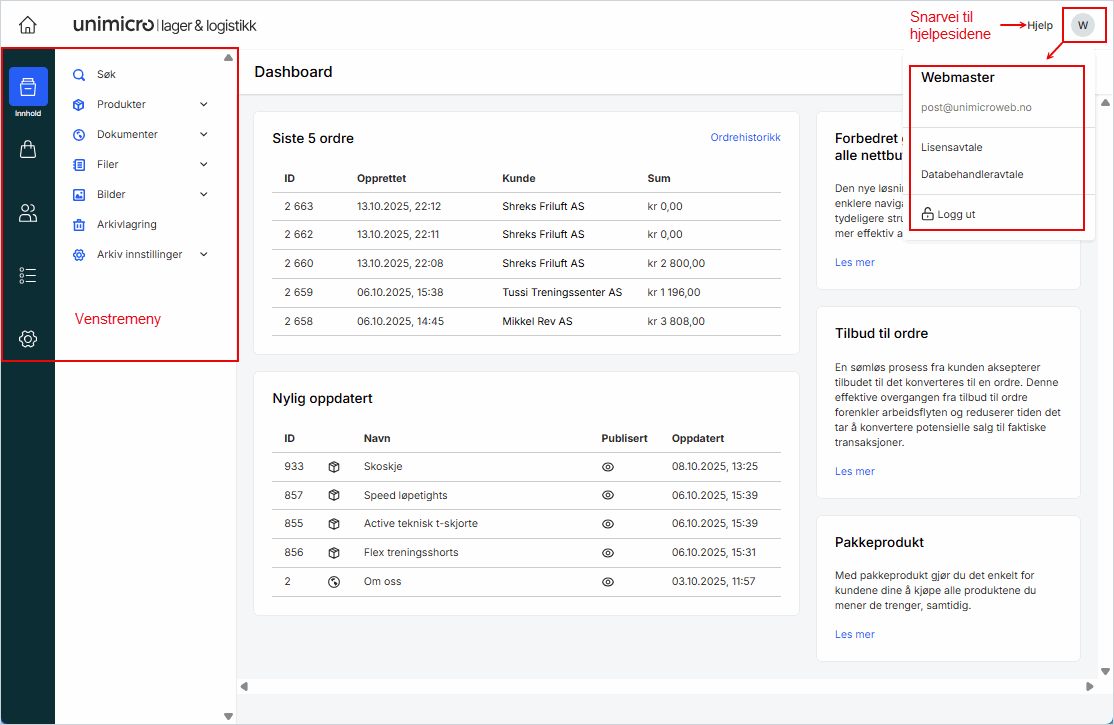Open the customers people icon in sidebar
1114x725 pixels.
coord(28,212)
